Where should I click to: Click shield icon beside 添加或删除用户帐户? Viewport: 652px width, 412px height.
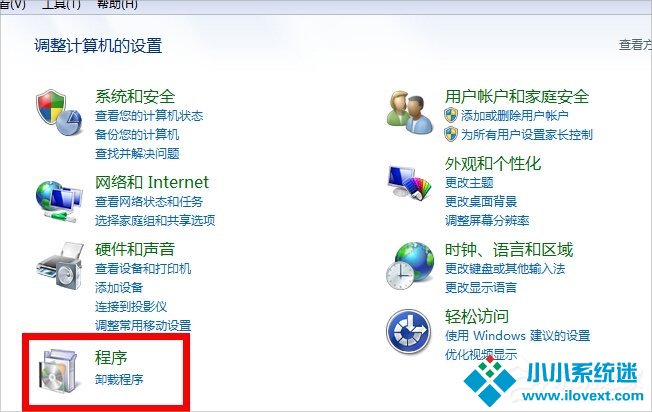451,115
